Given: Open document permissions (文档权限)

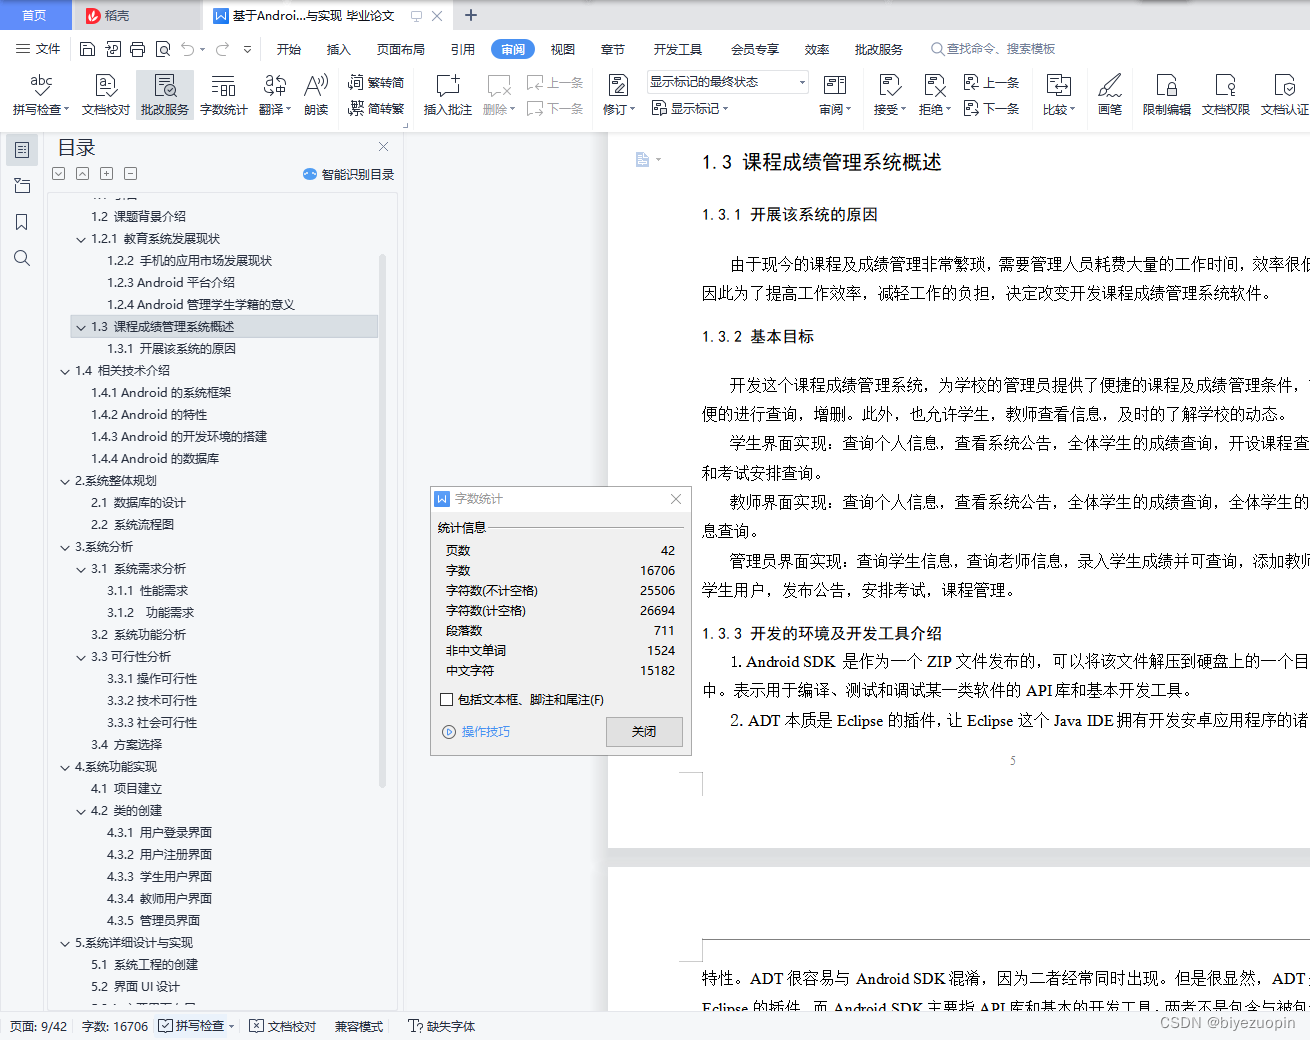Looking at the screenshot, I should click(x=1225, y=95).
